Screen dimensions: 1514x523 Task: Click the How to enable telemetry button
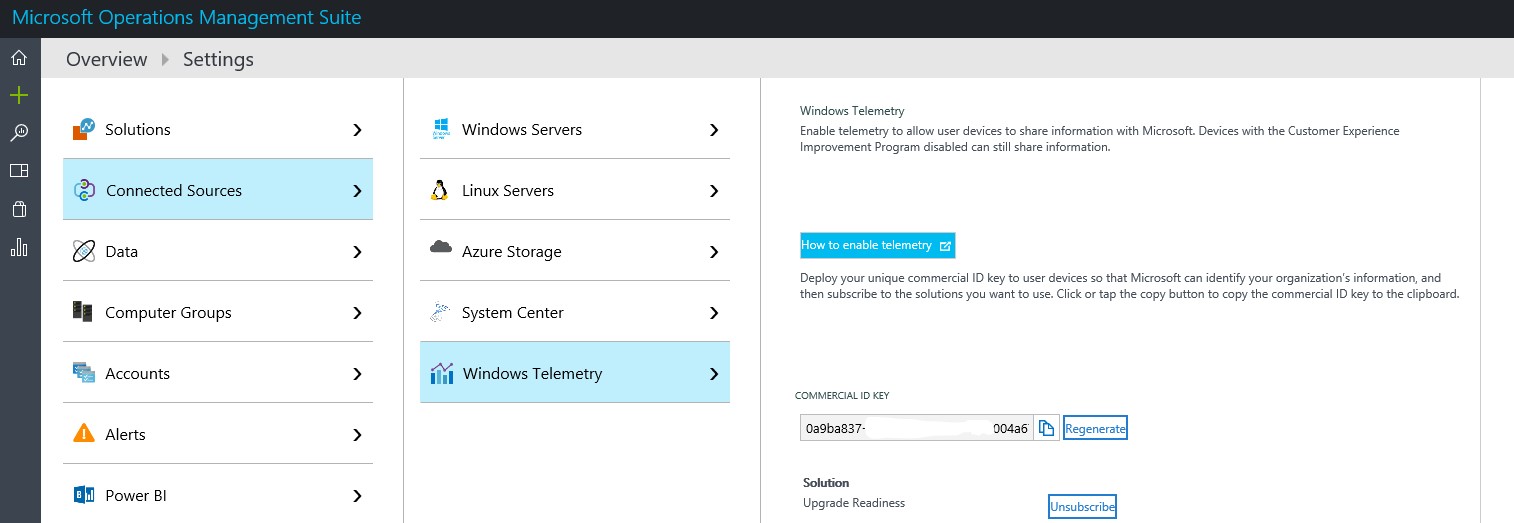tap(876, 245)
